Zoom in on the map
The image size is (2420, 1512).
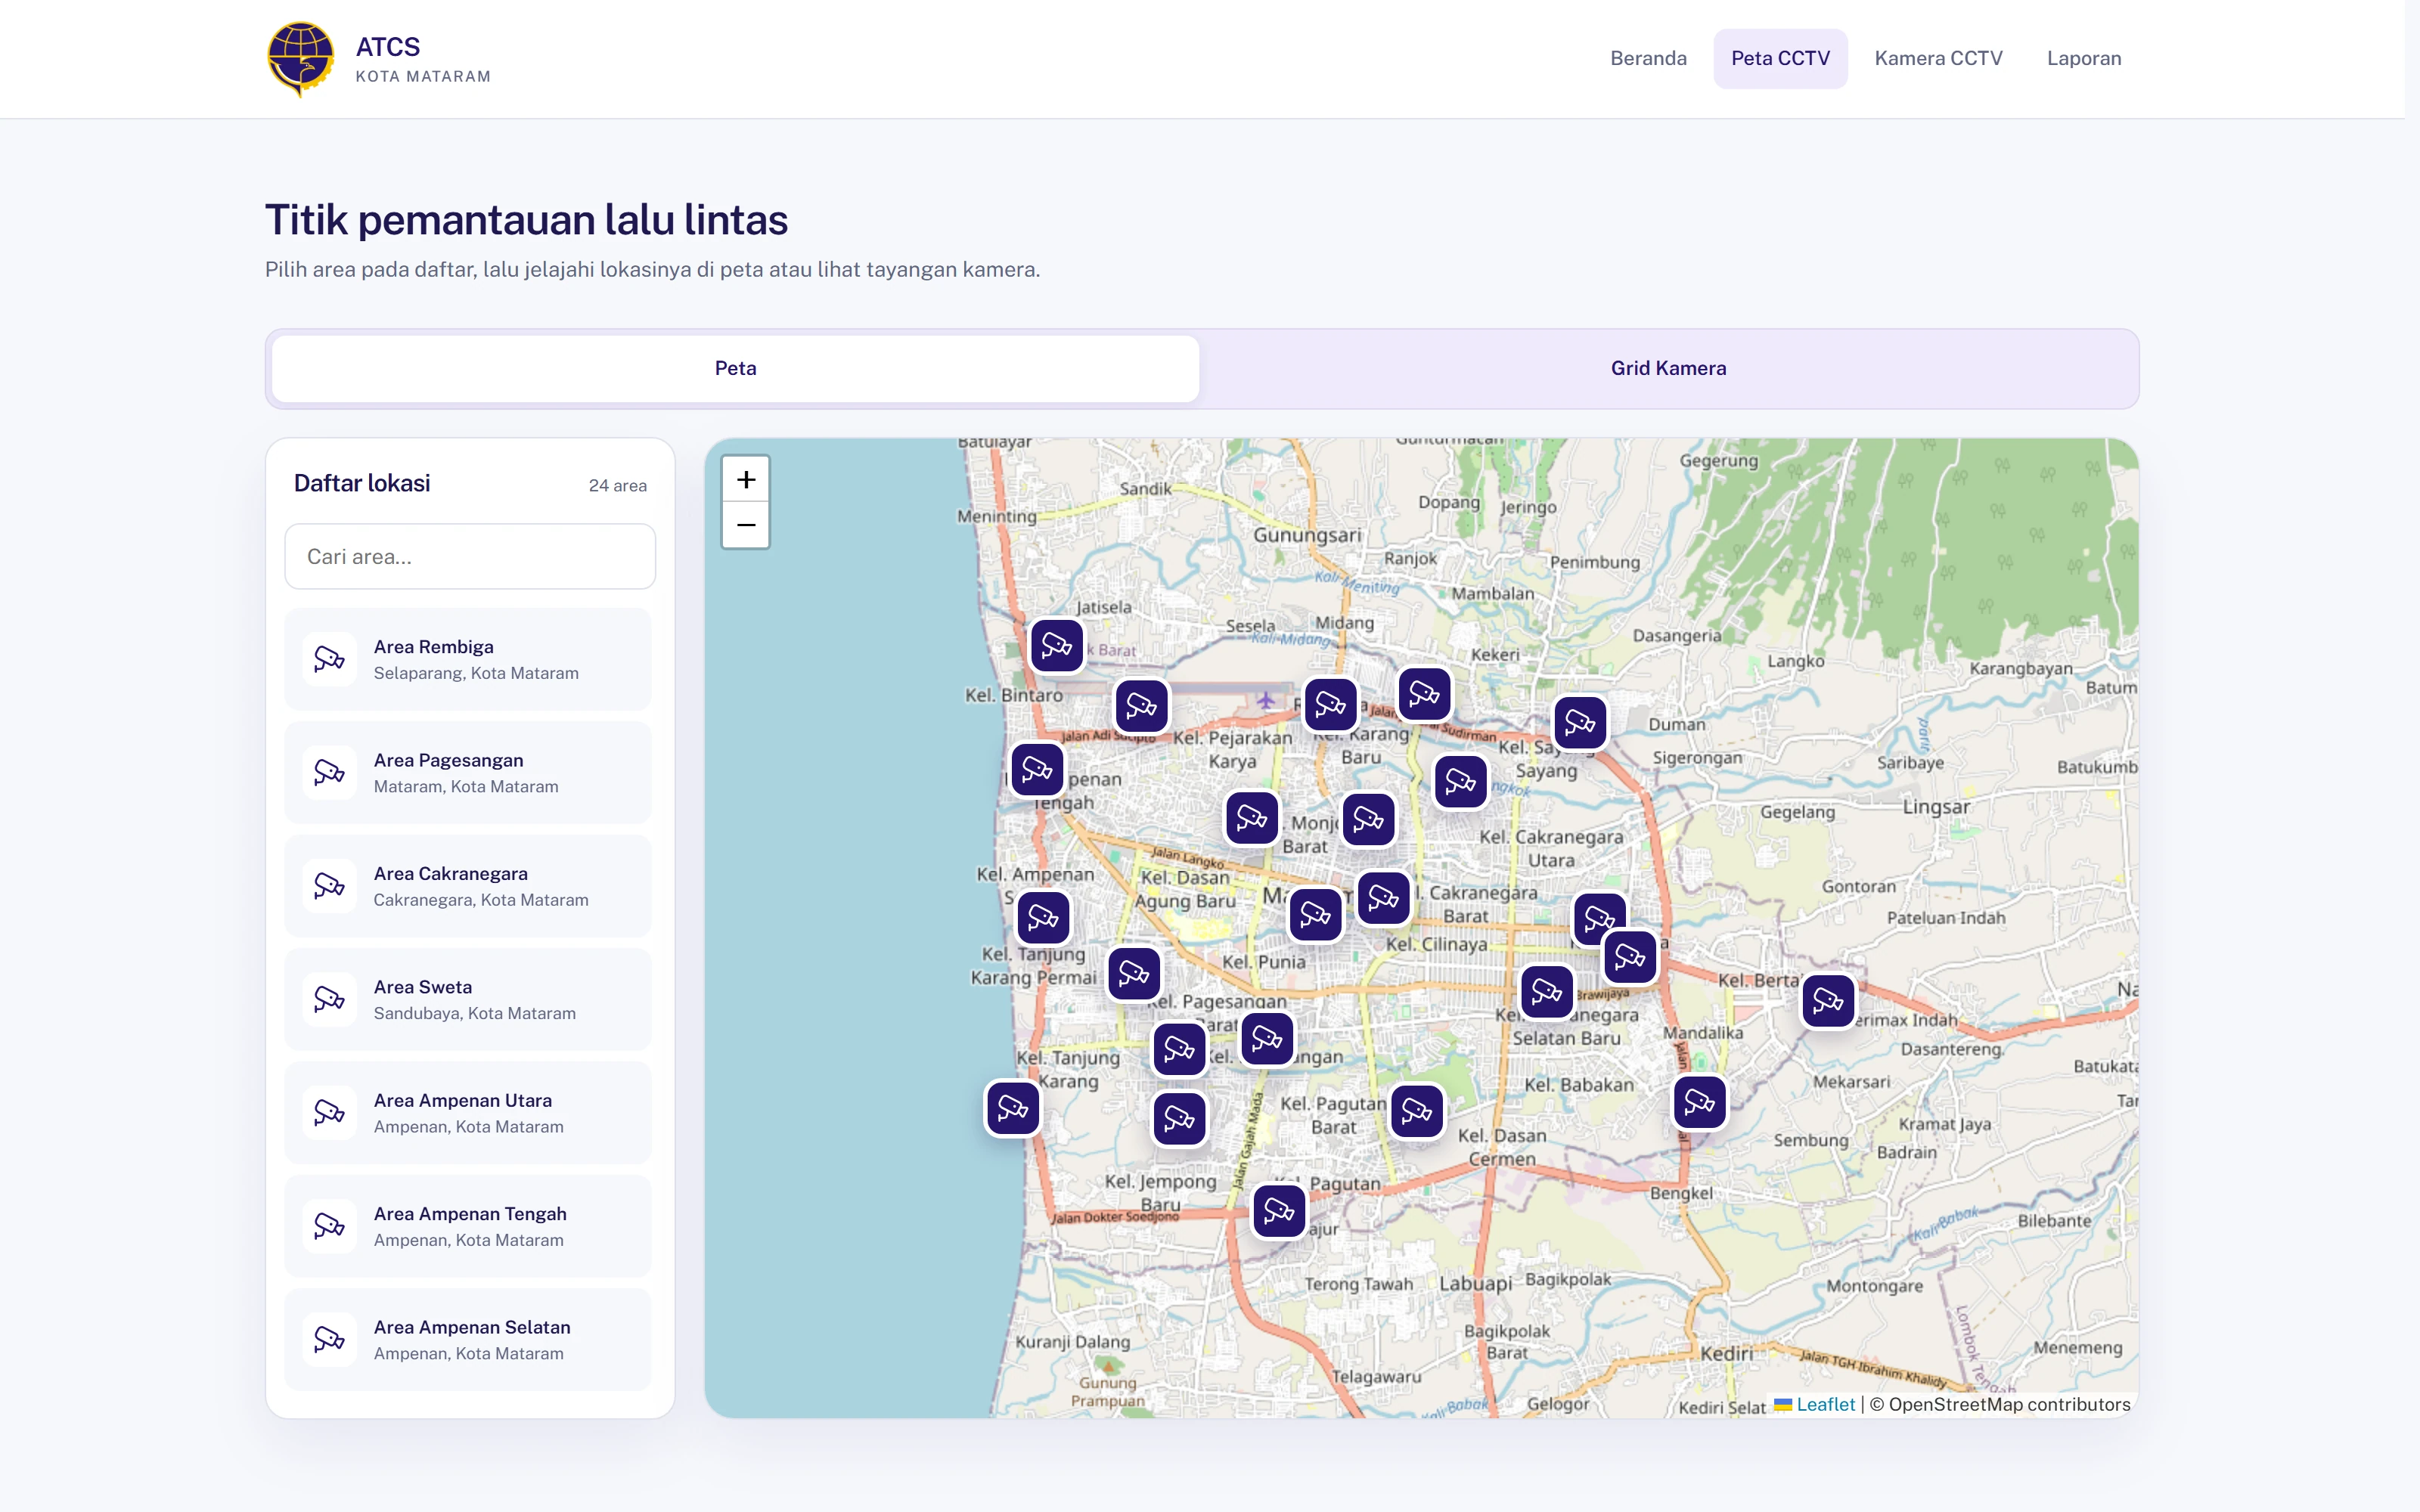[746, 480]
